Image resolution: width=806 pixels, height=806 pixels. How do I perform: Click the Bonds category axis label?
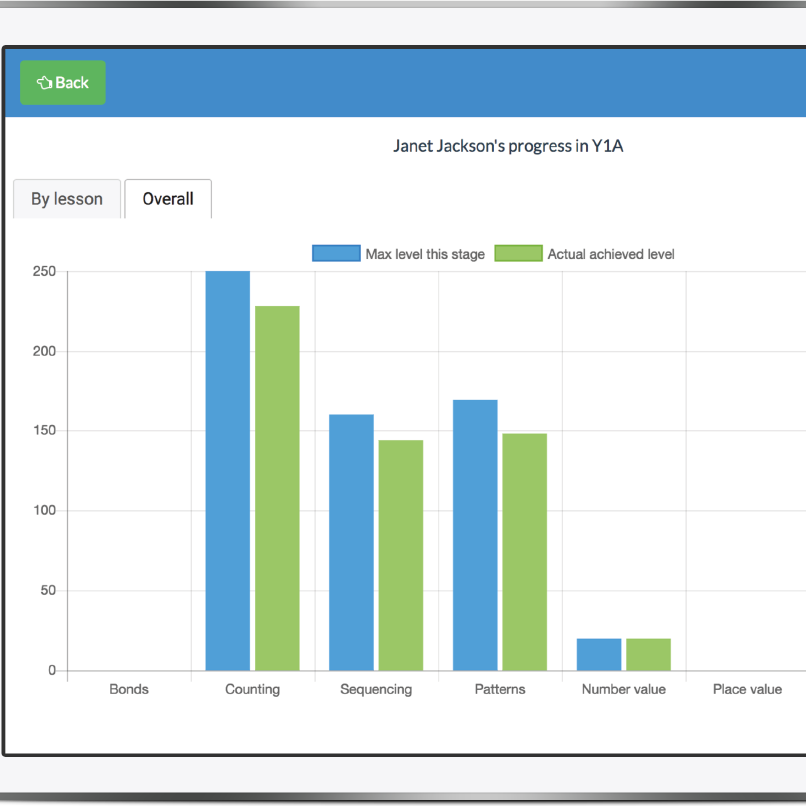pos(129,689)
